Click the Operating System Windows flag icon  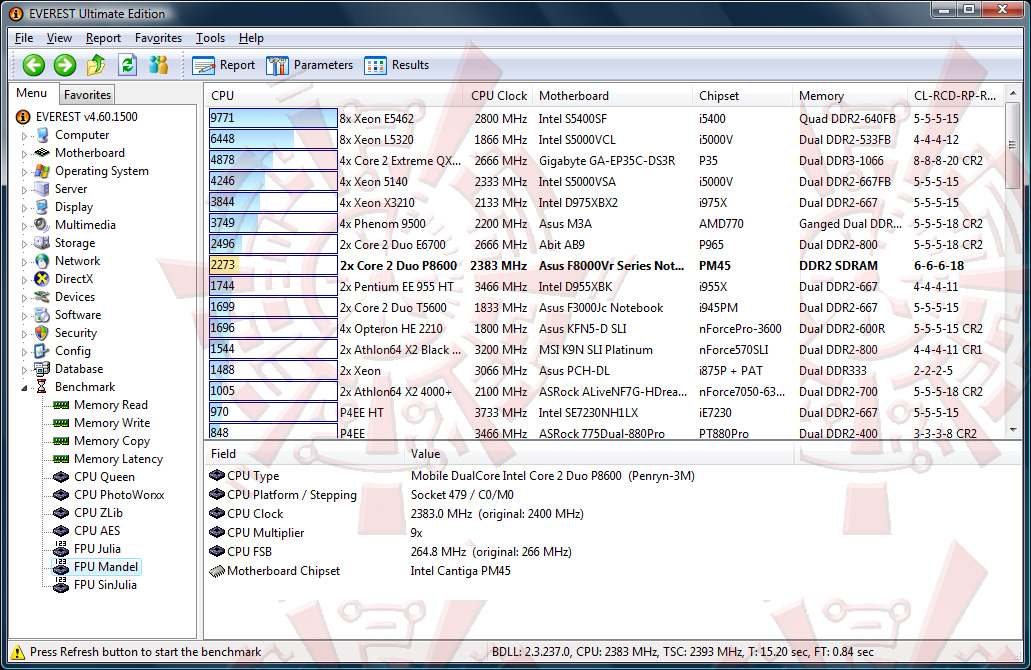tap(43, 171)
